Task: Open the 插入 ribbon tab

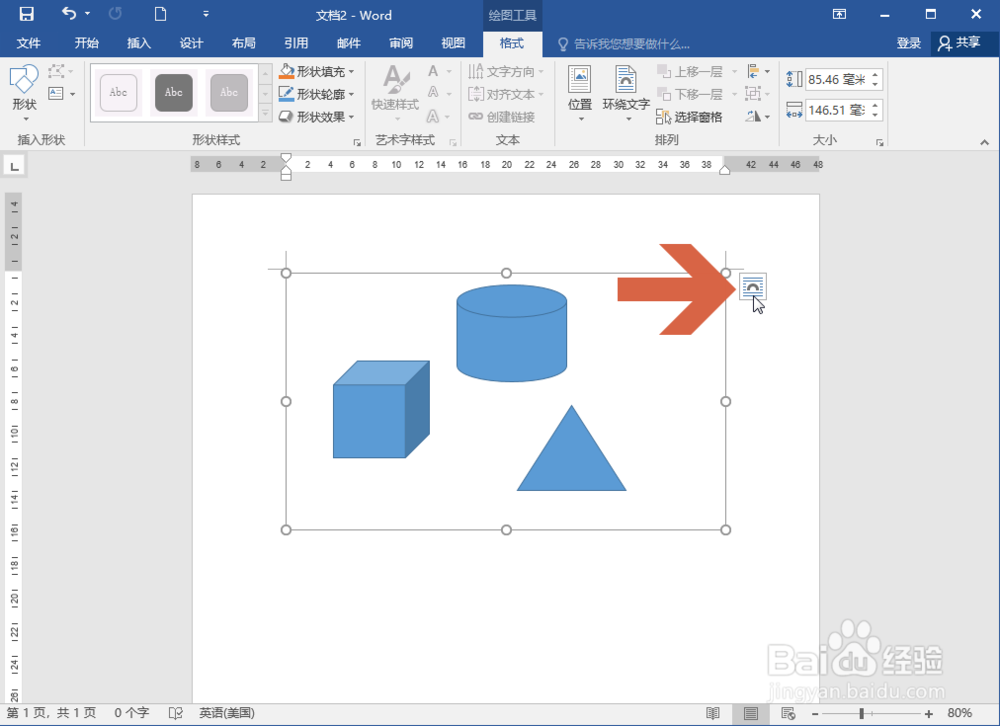Action: pyautogui.click(x=138, y=43)
